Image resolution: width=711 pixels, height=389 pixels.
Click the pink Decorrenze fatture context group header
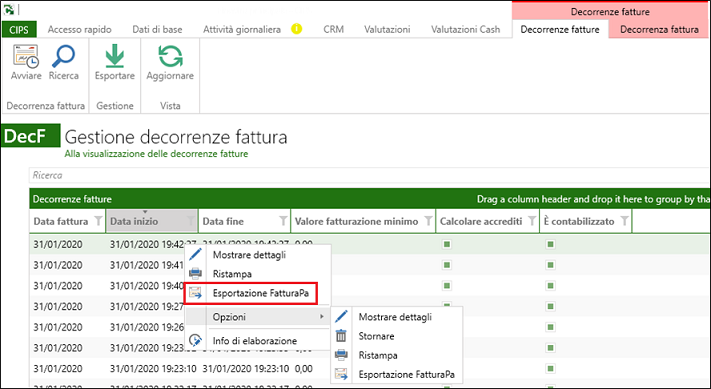pos(610,11)
